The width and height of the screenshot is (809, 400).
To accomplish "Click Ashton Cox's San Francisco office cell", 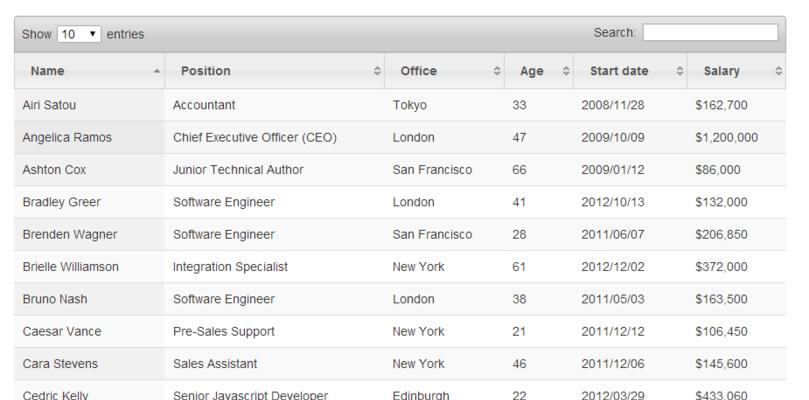I will coord(444,170).
